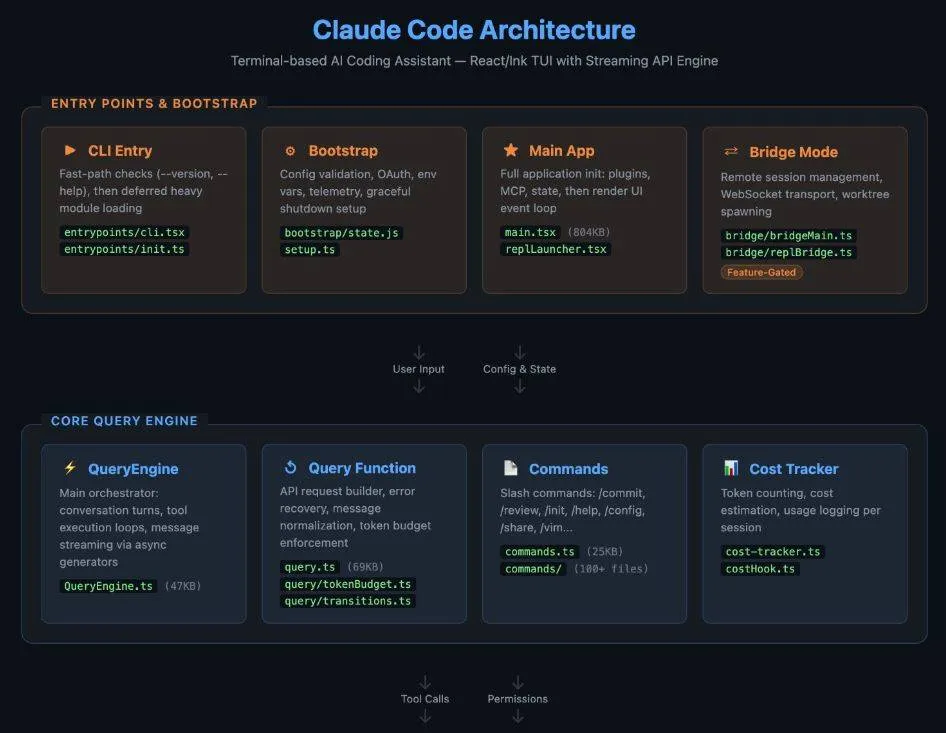This screenshot has width=946, height=733.
Task: Click the query/tokenBudget.ts file label
Action: pos(347,584)
